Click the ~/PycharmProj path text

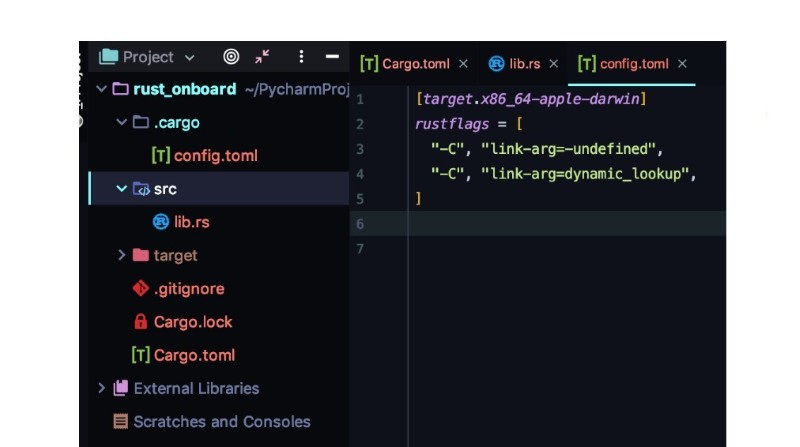pyautogui.click(x=297, y=89)
